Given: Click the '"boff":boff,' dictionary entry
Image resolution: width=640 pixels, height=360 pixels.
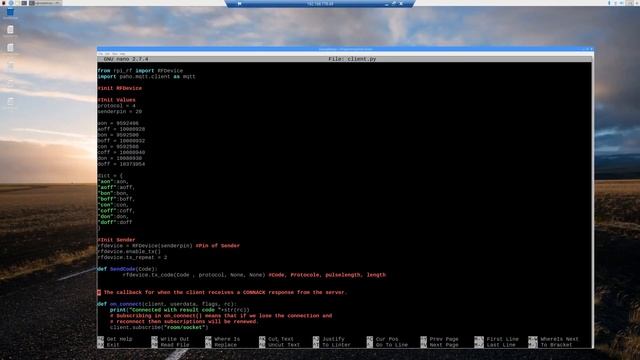Looking at the screenshot, I should click(x=116, y=199).
